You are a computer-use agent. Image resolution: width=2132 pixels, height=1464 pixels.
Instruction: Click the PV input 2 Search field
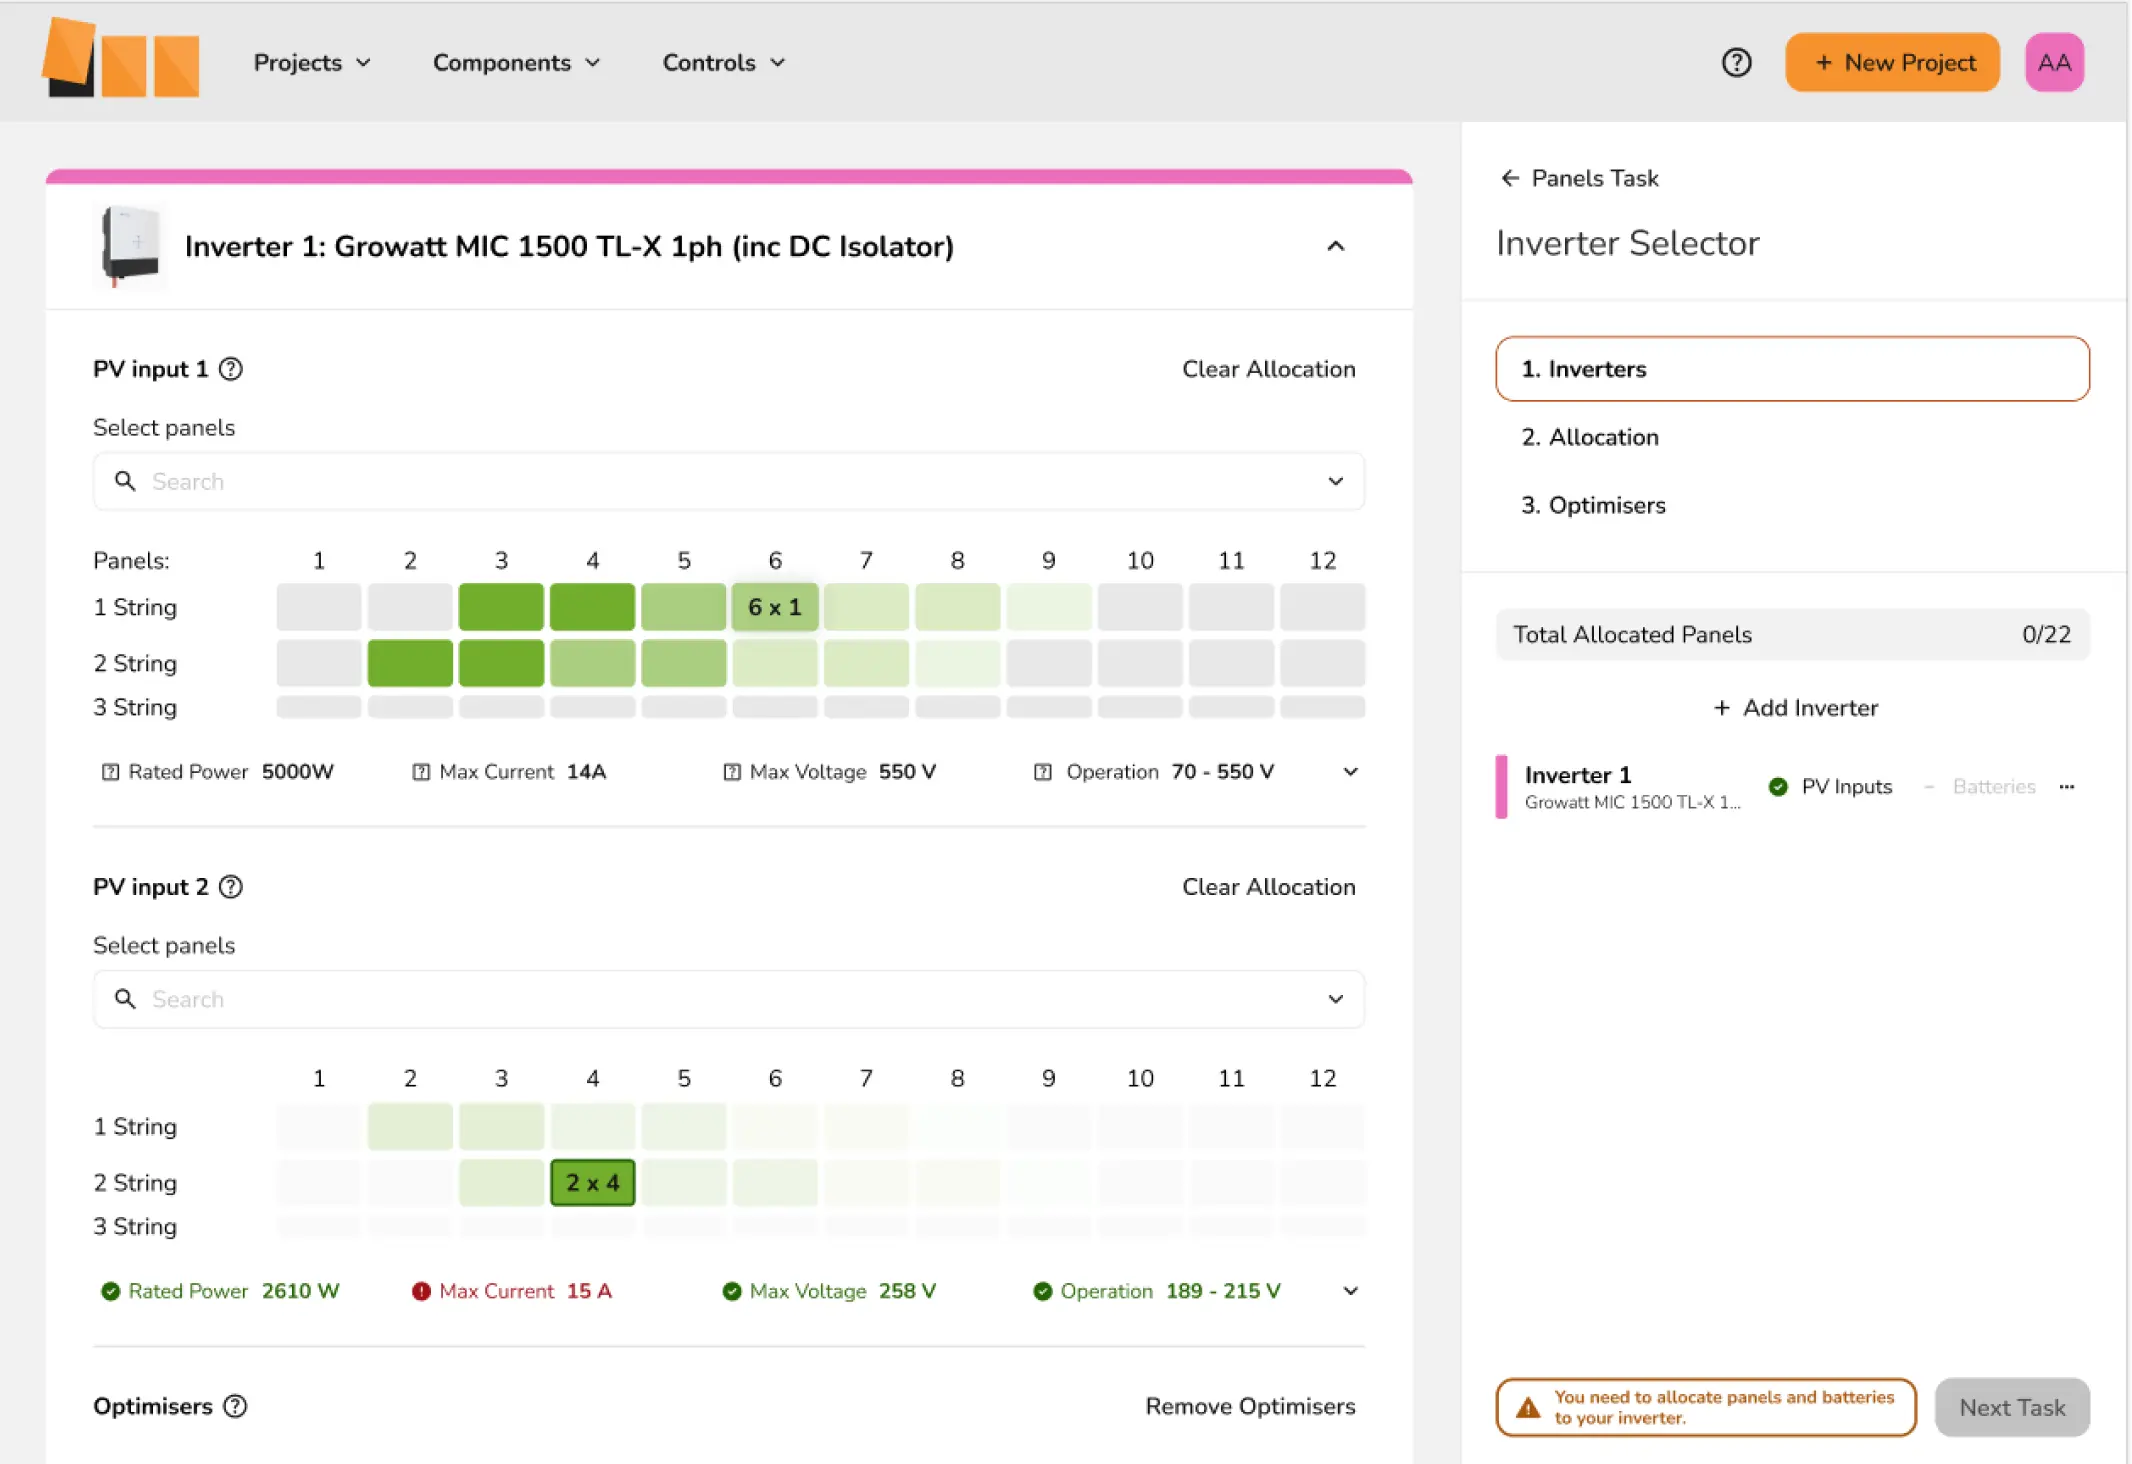point(729,999)
